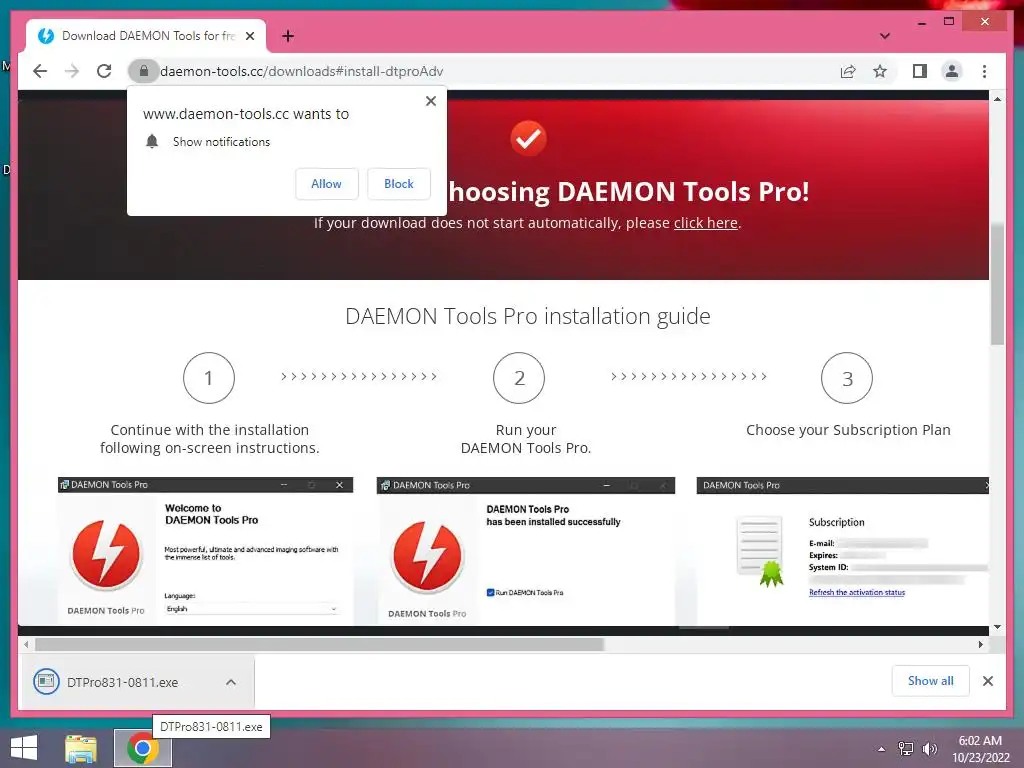Click the scroll left arrow

(26, 645)
